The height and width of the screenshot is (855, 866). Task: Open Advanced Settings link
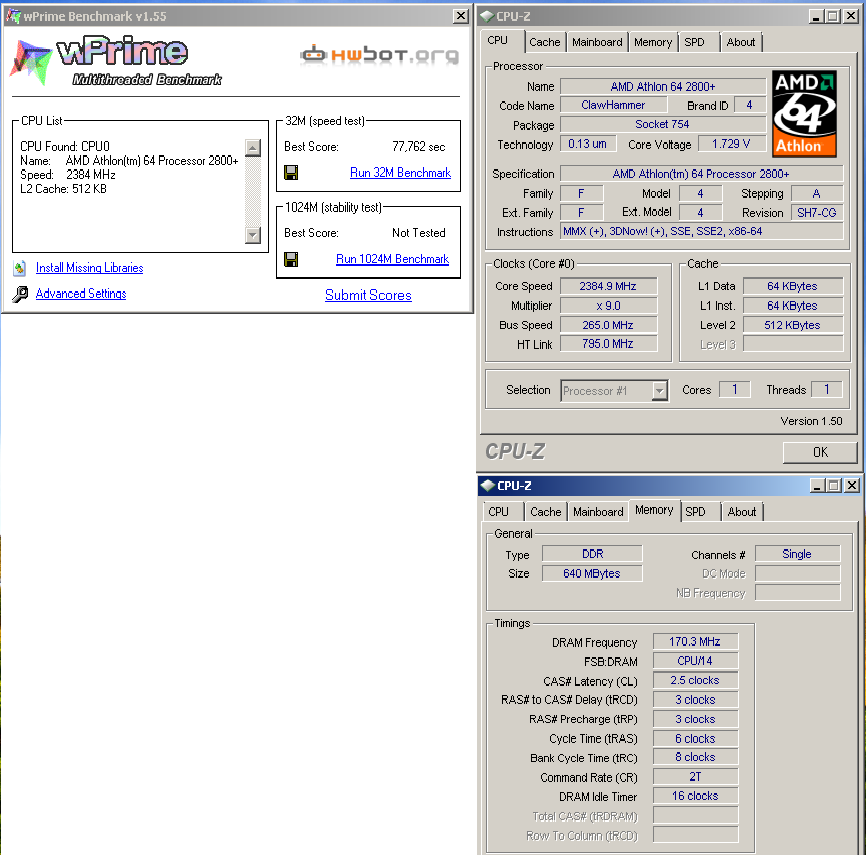81,294
